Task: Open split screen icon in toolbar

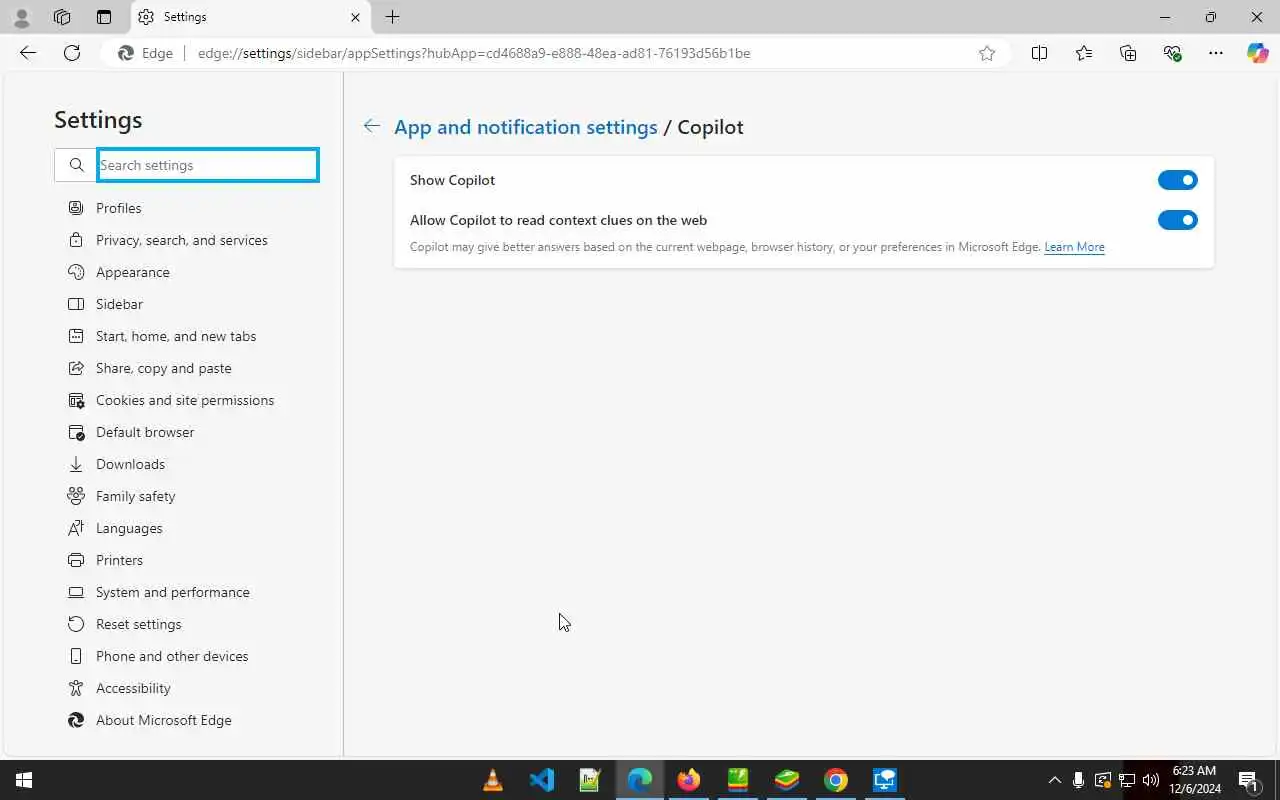Action: click(1039, 53)
